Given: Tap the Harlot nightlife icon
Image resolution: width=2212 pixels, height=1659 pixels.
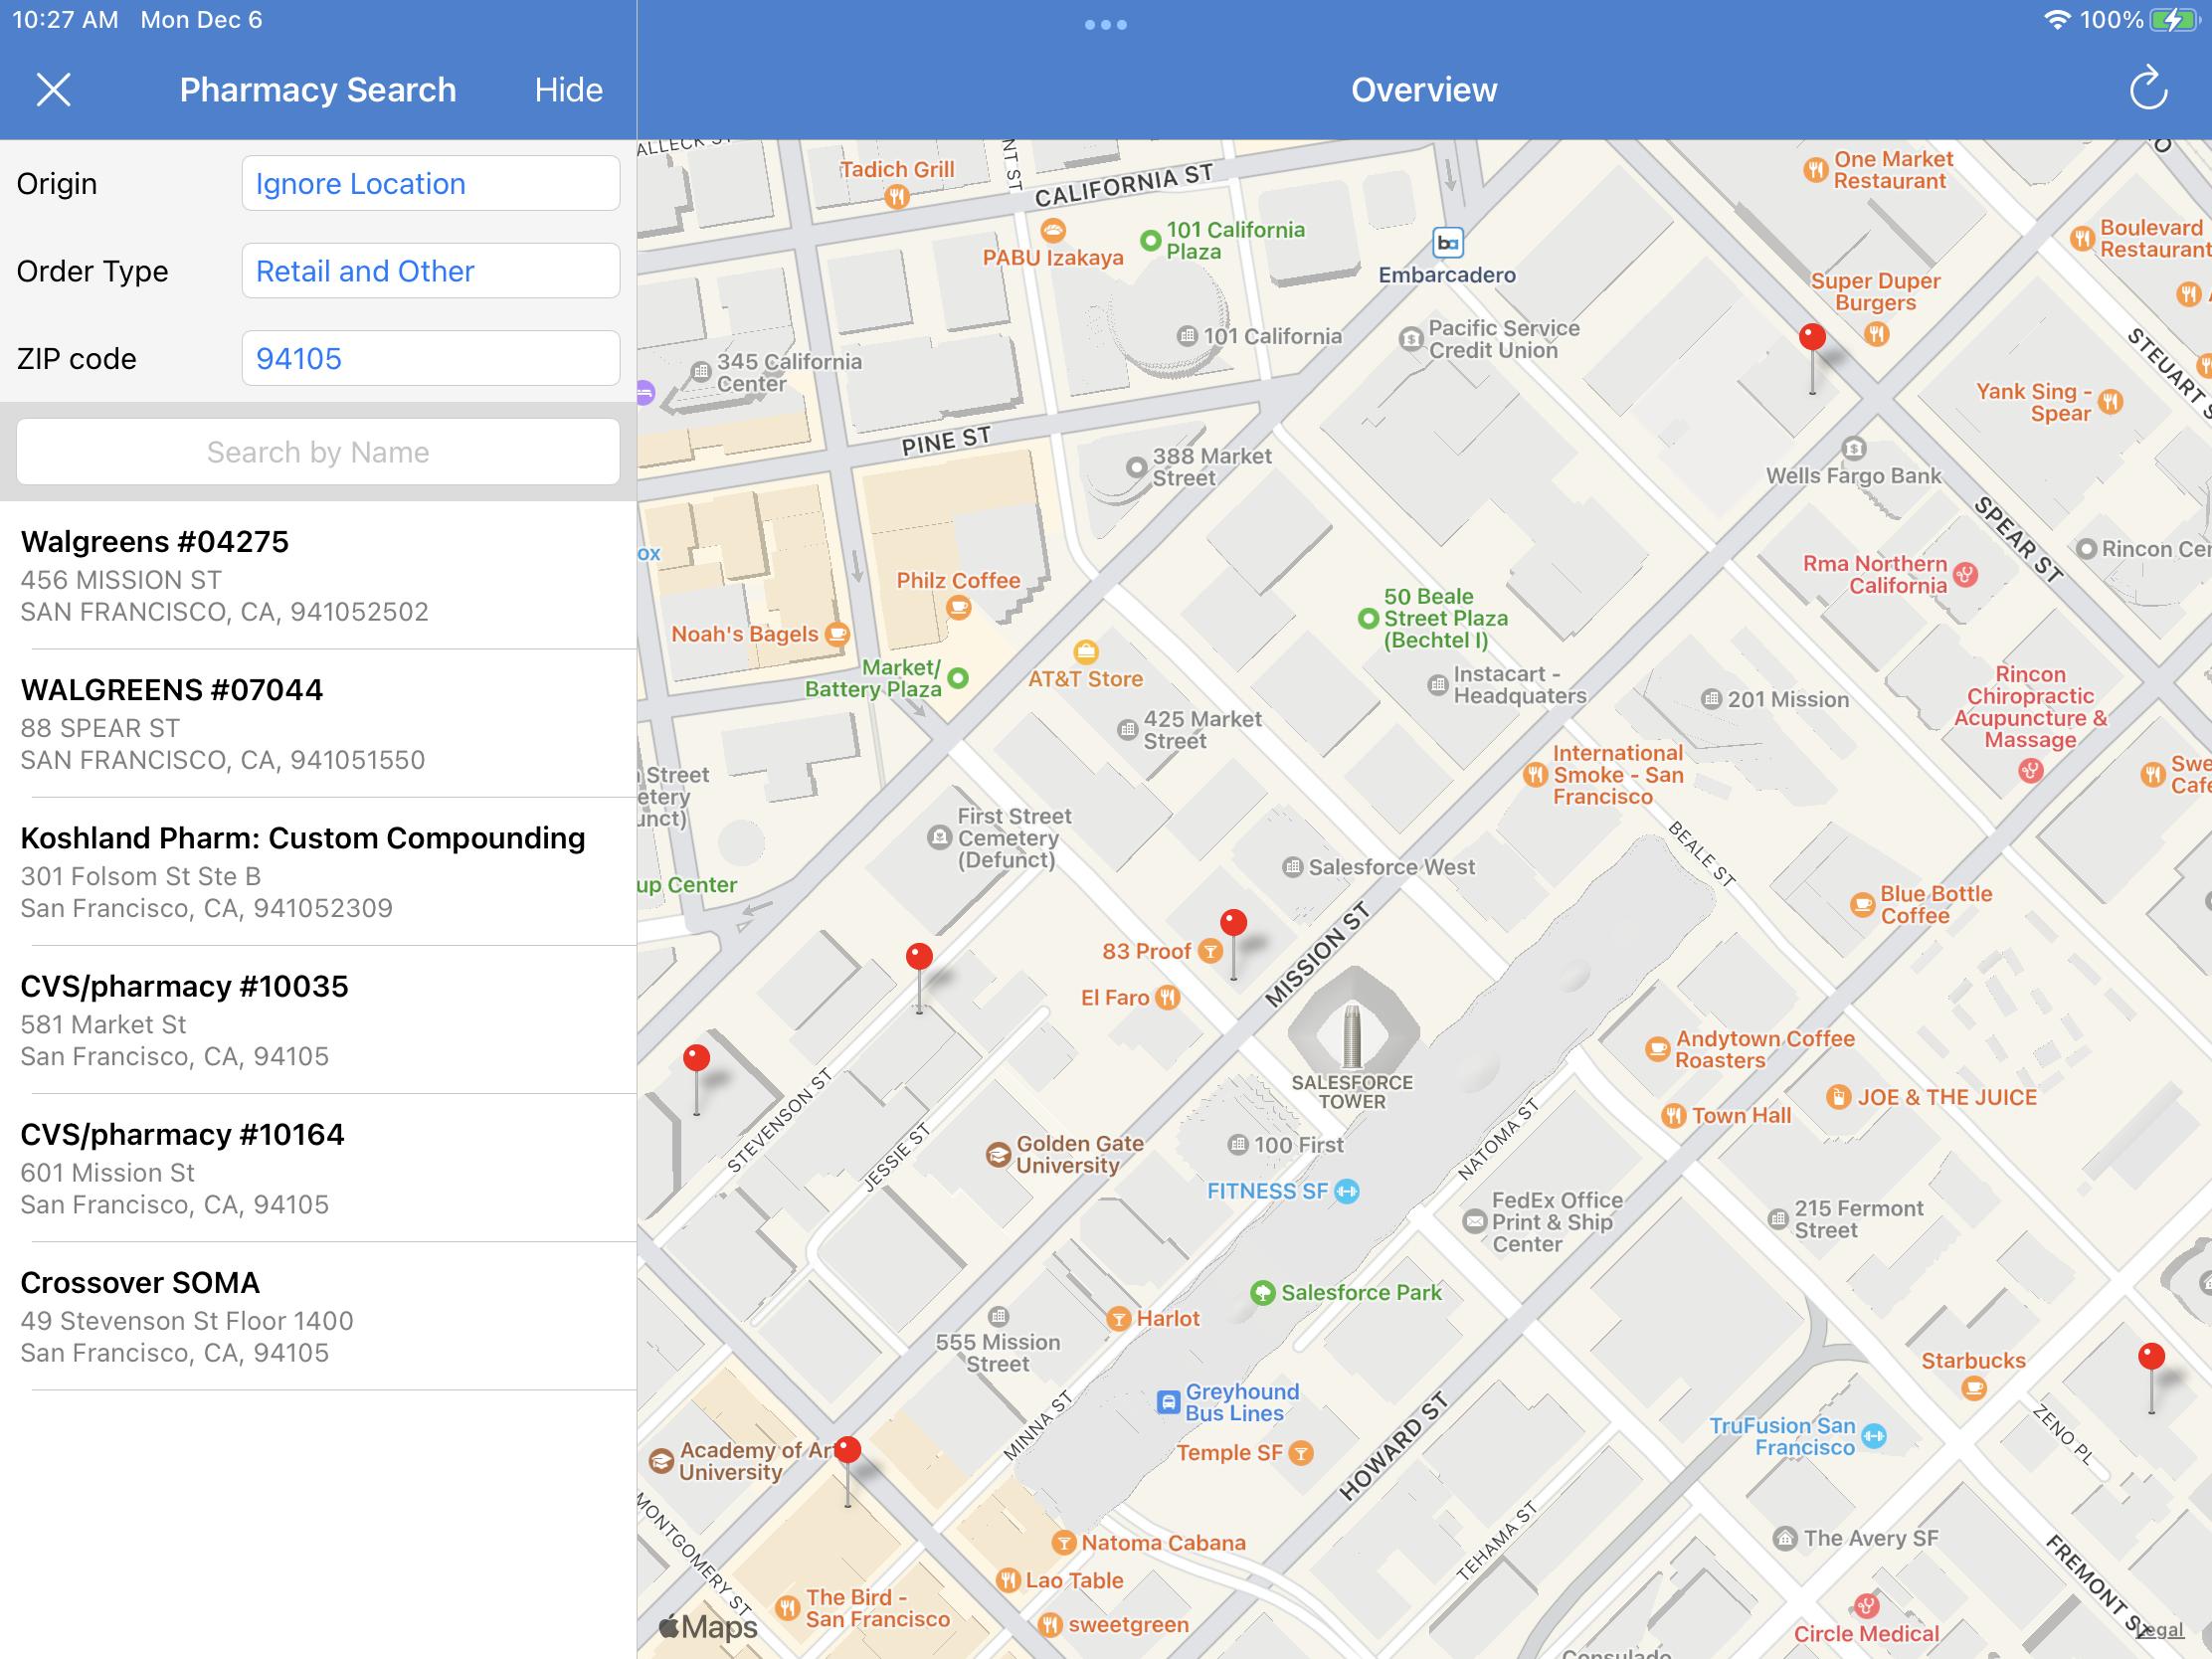Looking at the screenshot, I should (1119, 1319).
